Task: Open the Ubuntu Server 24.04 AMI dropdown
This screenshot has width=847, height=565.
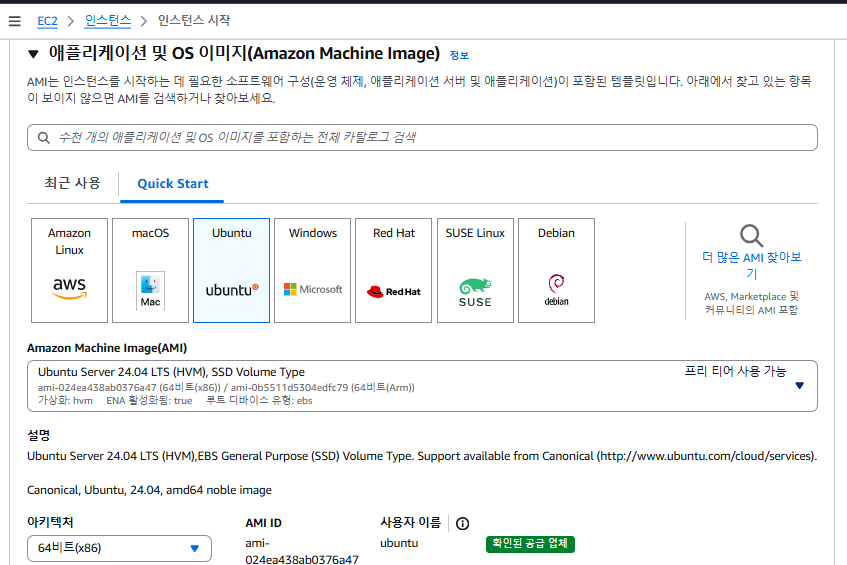Action: (x=422, y=386)
